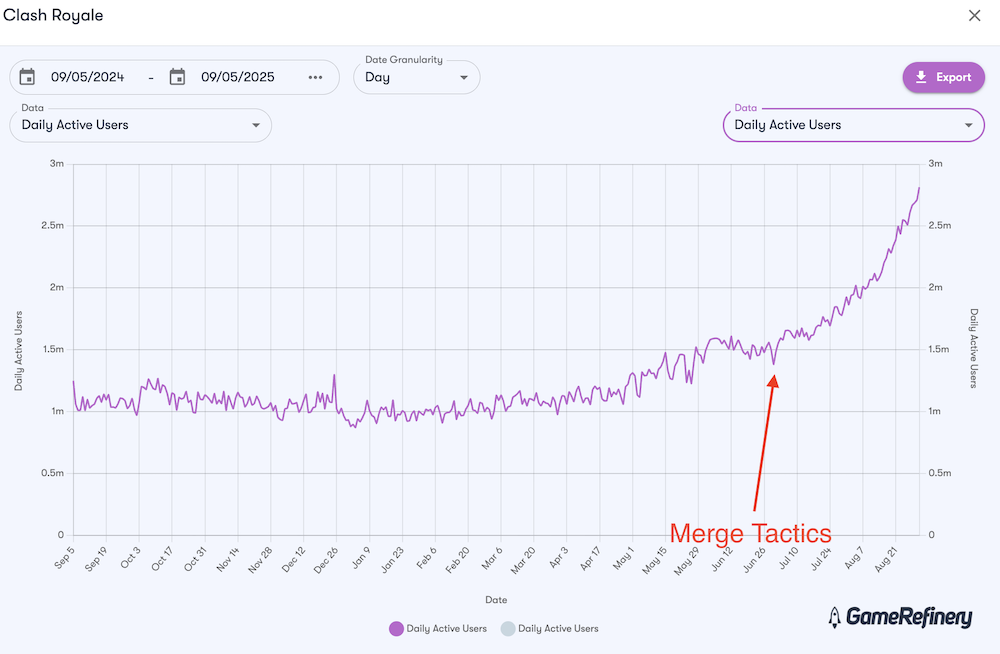
Task: Click the Sep 5 x-axis label
Action: [64, 557]
